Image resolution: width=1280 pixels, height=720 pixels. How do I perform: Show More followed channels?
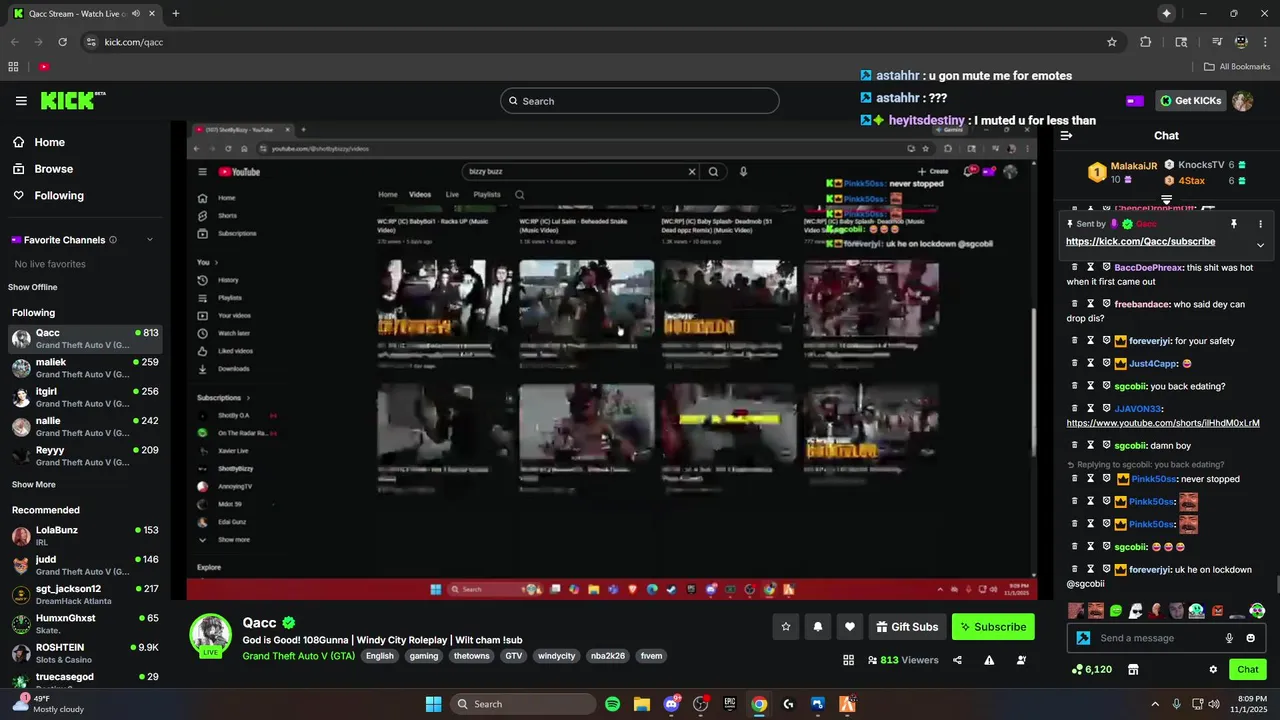[x=33, y=484]
